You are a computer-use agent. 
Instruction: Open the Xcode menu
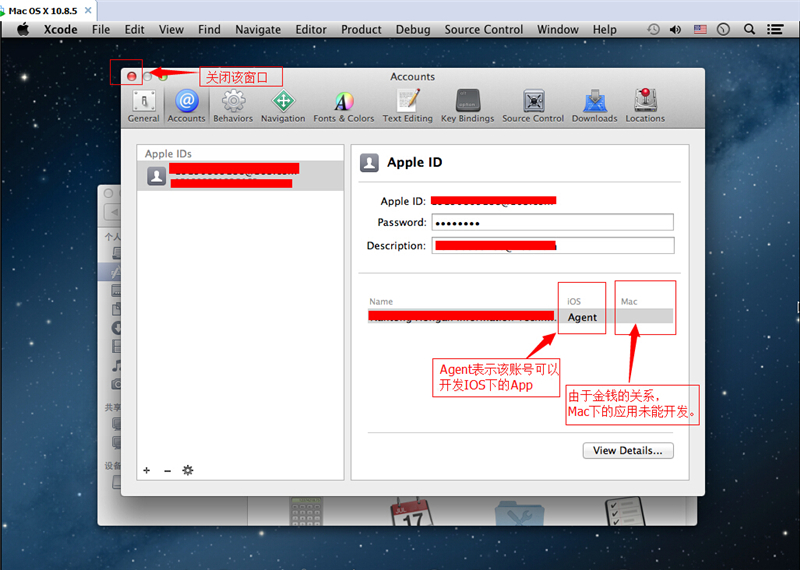click(61, 30)
